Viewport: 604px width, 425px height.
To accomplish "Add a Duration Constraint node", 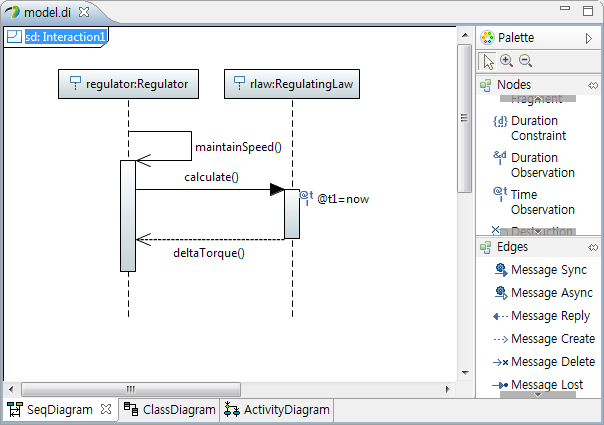I will pyautogui.click(x=537, y=128).
